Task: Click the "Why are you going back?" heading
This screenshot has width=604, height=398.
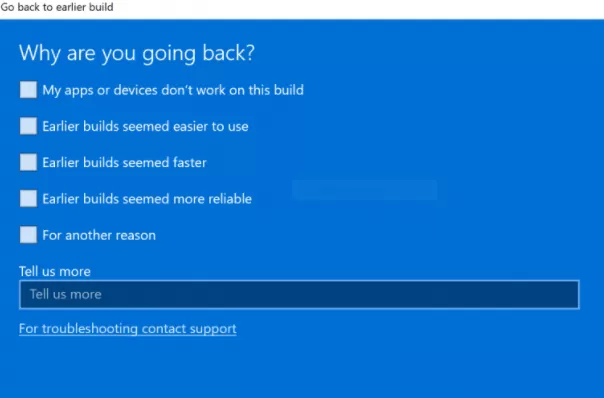Action: tap(137, 53)
